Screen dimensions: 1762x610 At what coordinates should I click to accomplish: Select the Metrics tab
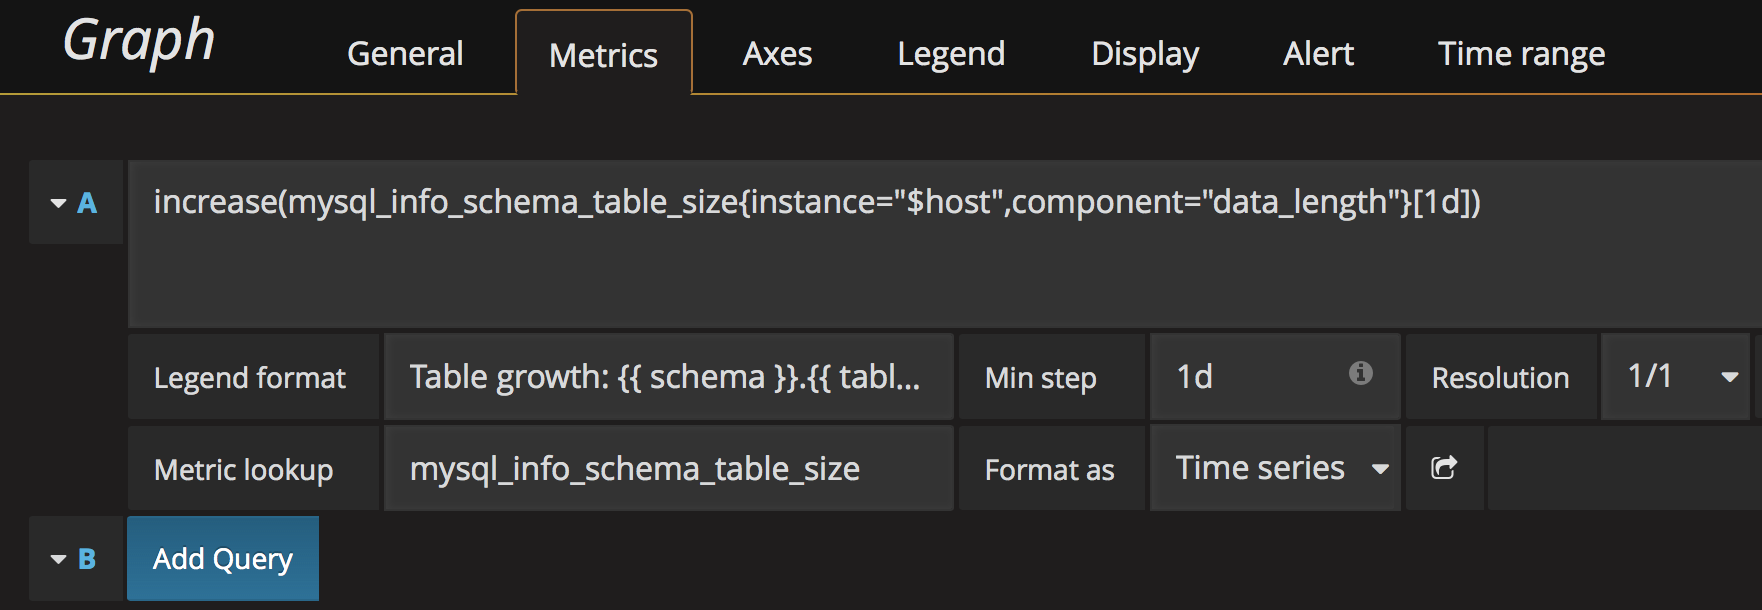tap(603, 55)
